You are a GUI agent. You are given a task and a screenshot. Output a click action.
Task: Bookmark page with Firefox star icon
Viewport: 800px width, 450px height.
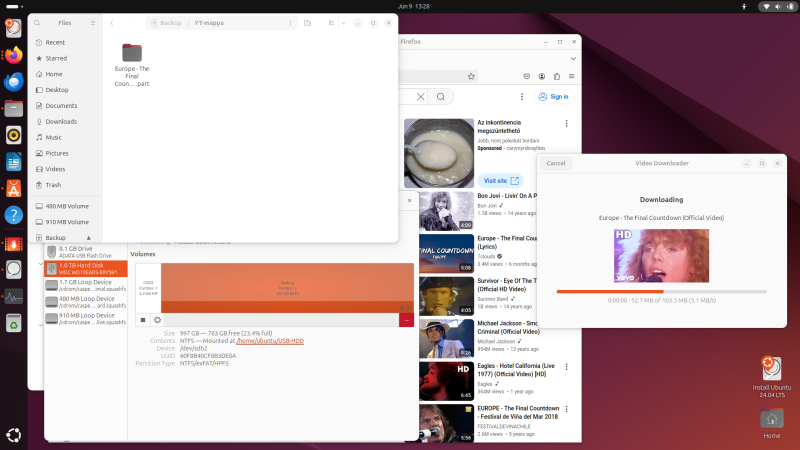click(471, 77)
